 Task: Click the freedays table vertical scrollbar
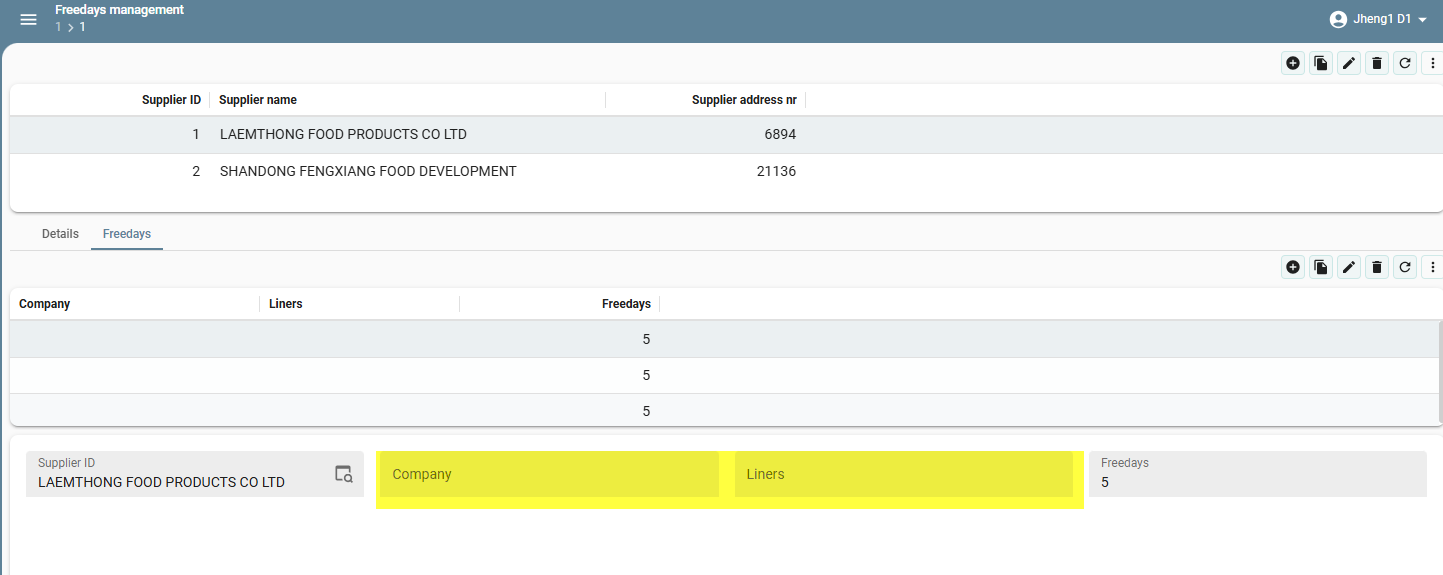click(x=1440, y=372)
